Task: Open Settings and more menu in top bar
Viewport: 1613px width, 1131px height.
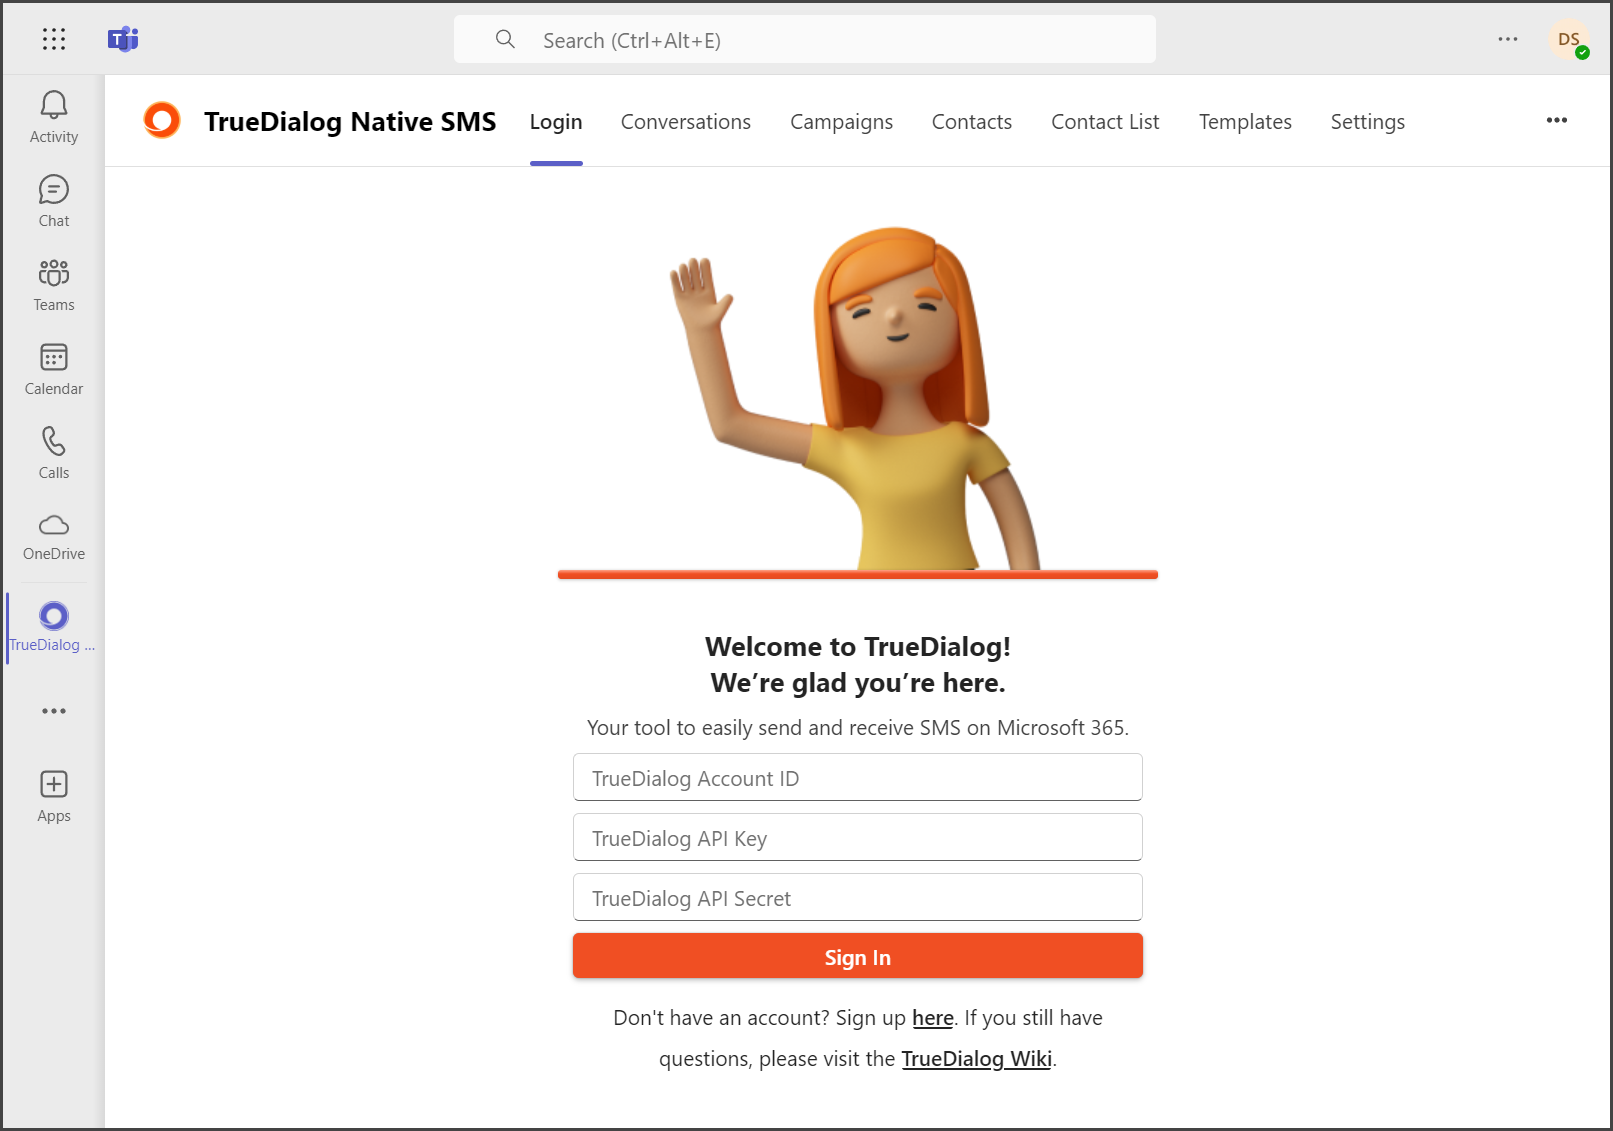Action: pyautogui.click(x=1508, y=39)
